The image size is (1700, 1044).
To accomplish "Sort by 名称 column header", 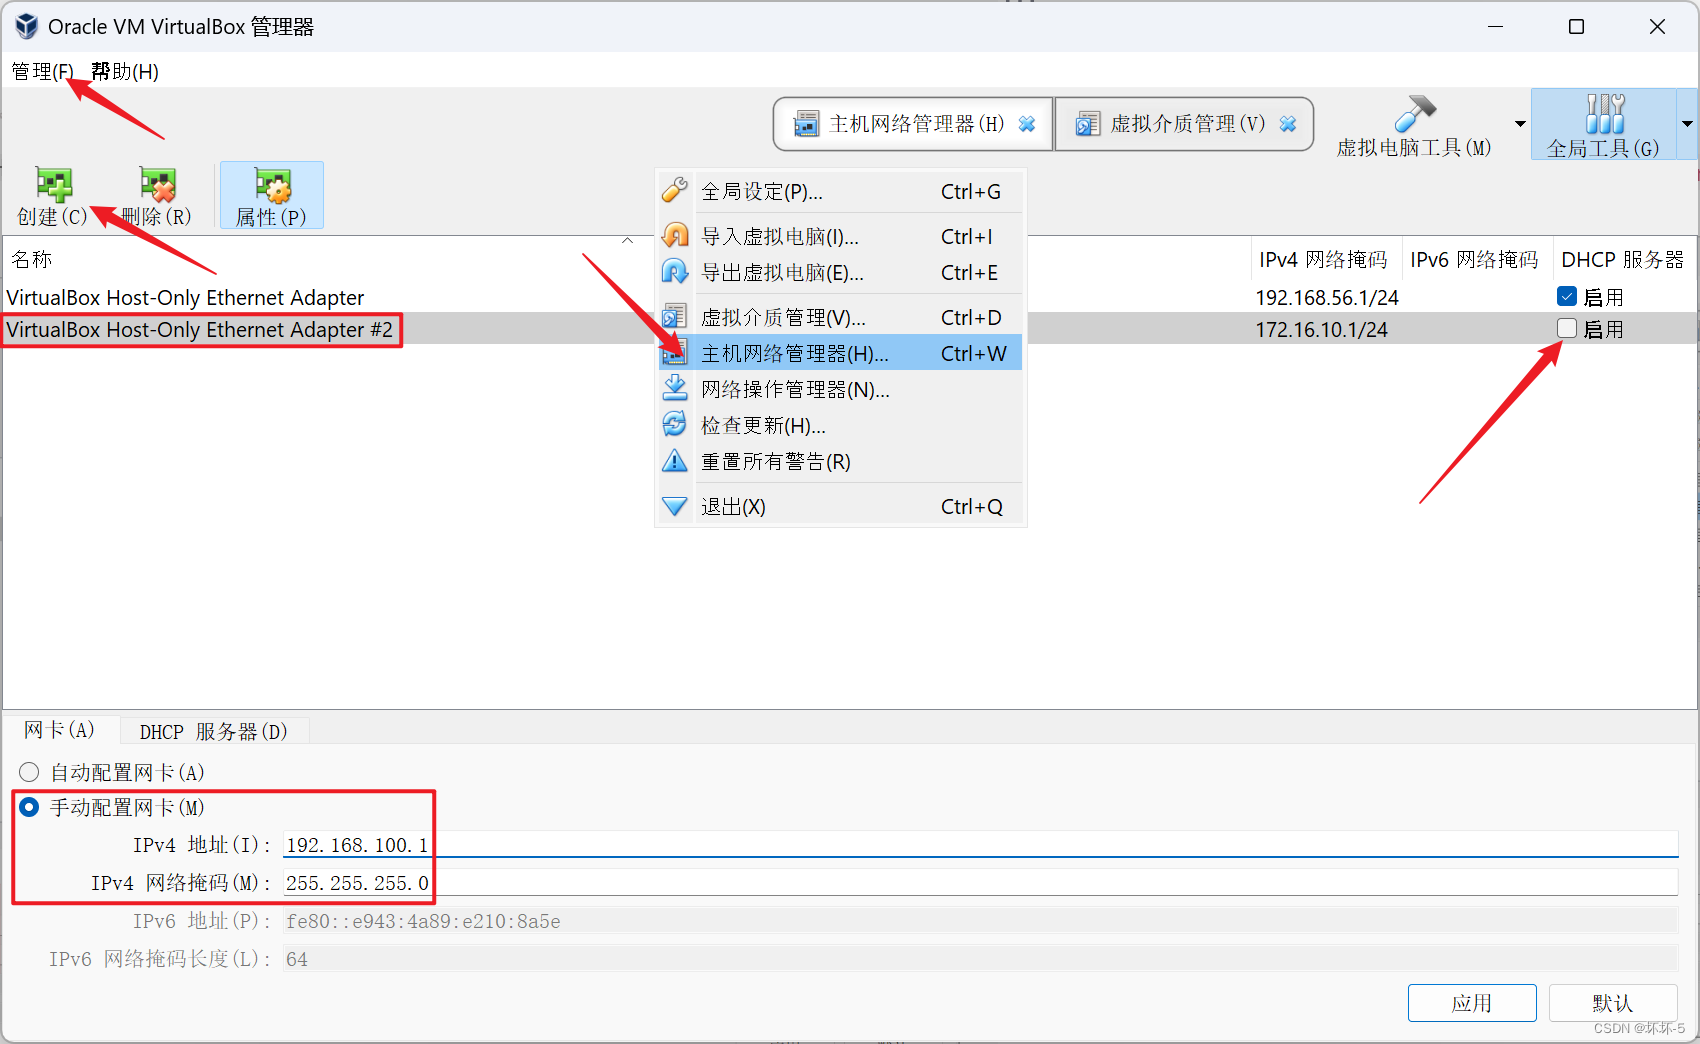I will point(32,260).
